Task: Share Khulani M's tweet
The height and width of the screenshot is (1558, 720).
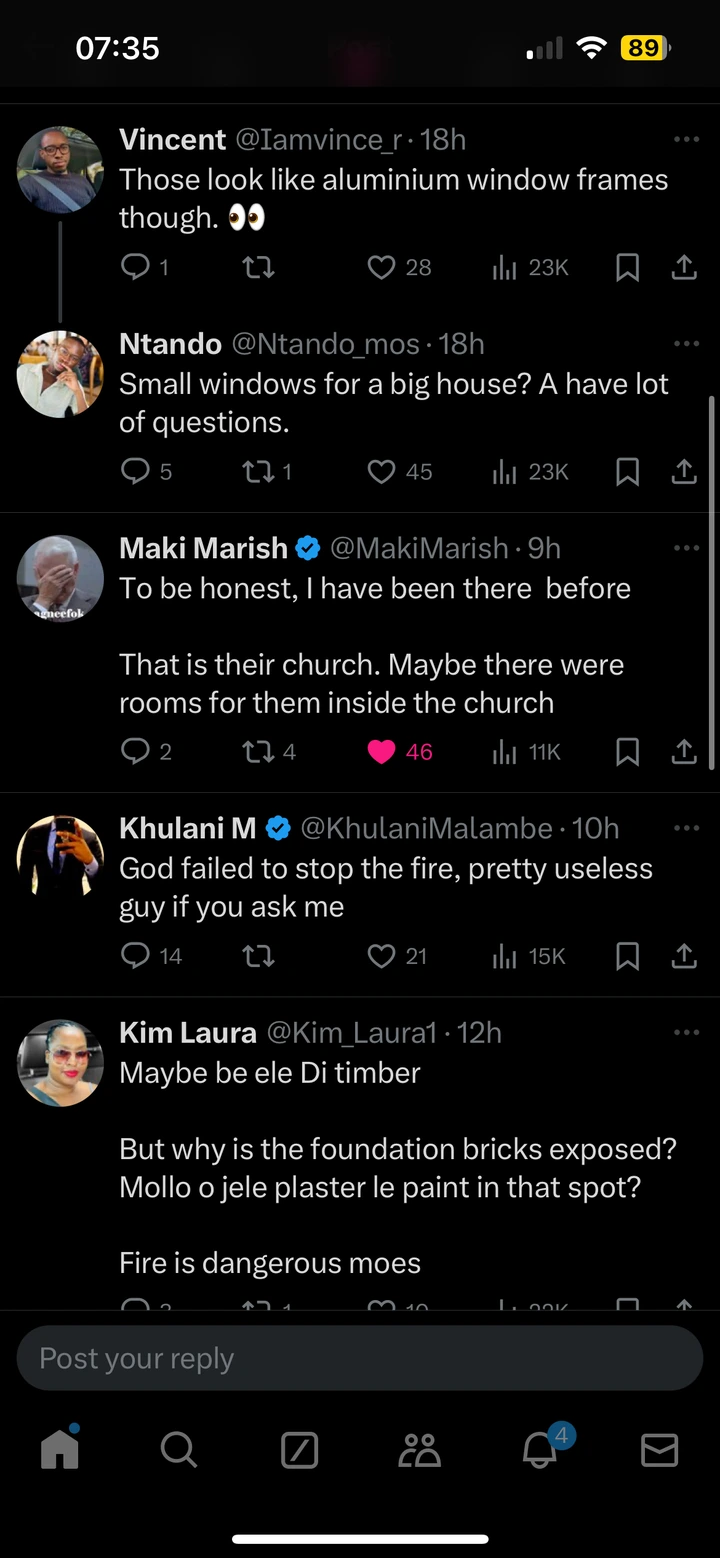Action: coord(684,957)
